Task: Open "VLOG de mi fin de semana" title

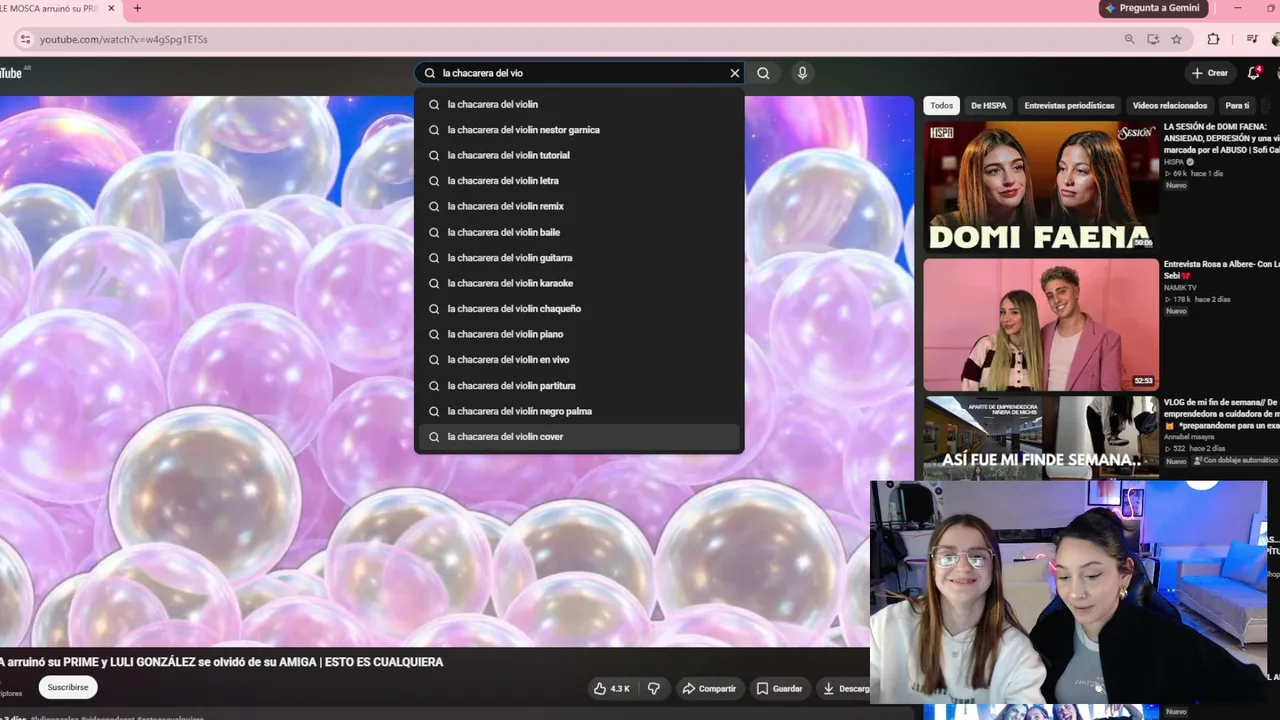Action: 1221,413
